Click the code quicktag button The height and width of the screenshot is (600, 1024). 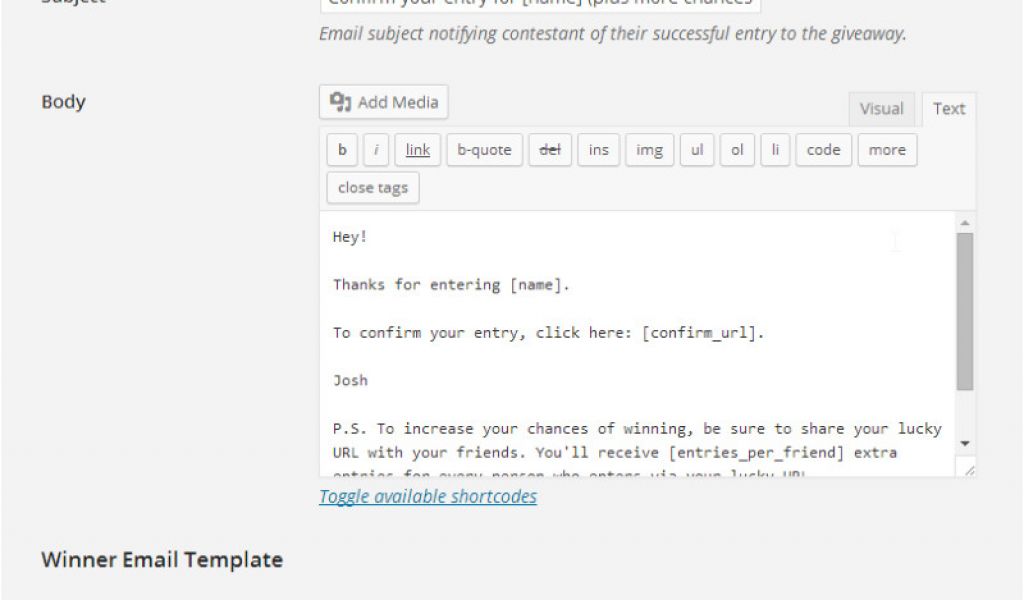tap(823, 150)
